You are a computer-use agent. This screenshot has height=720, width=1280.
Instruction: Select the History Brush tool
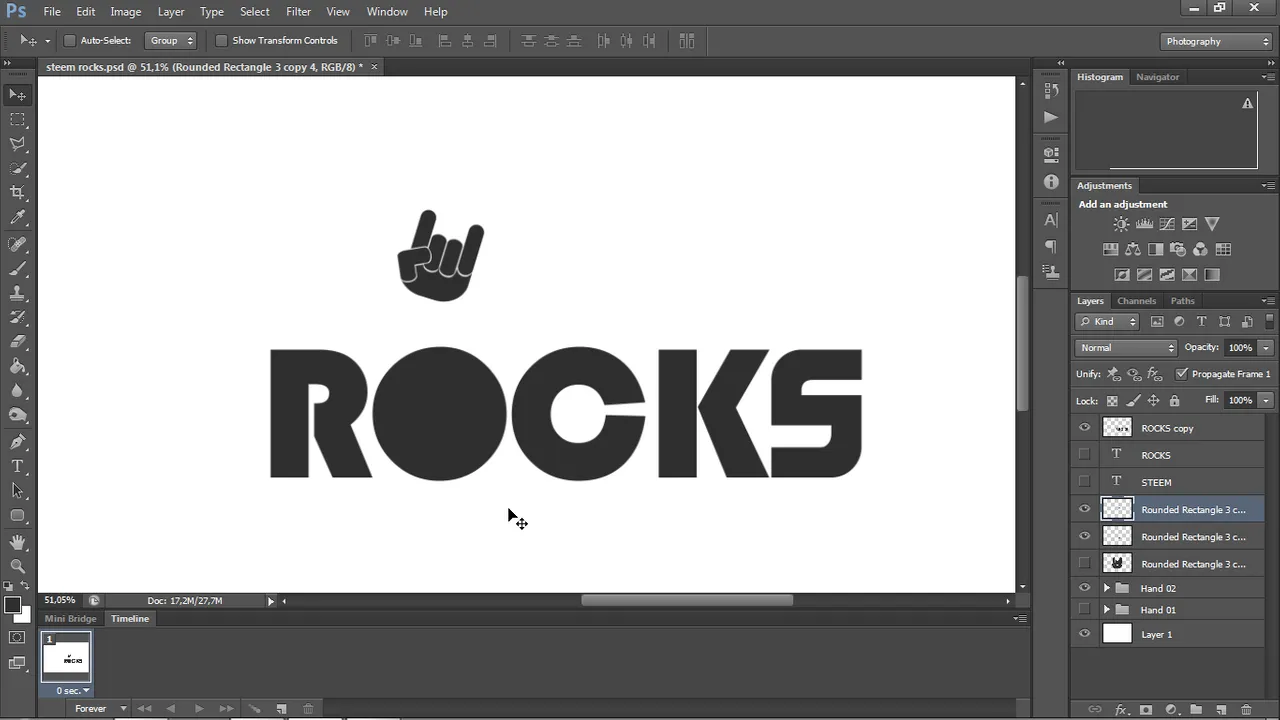pyautogui.click(x=18, y=317)
